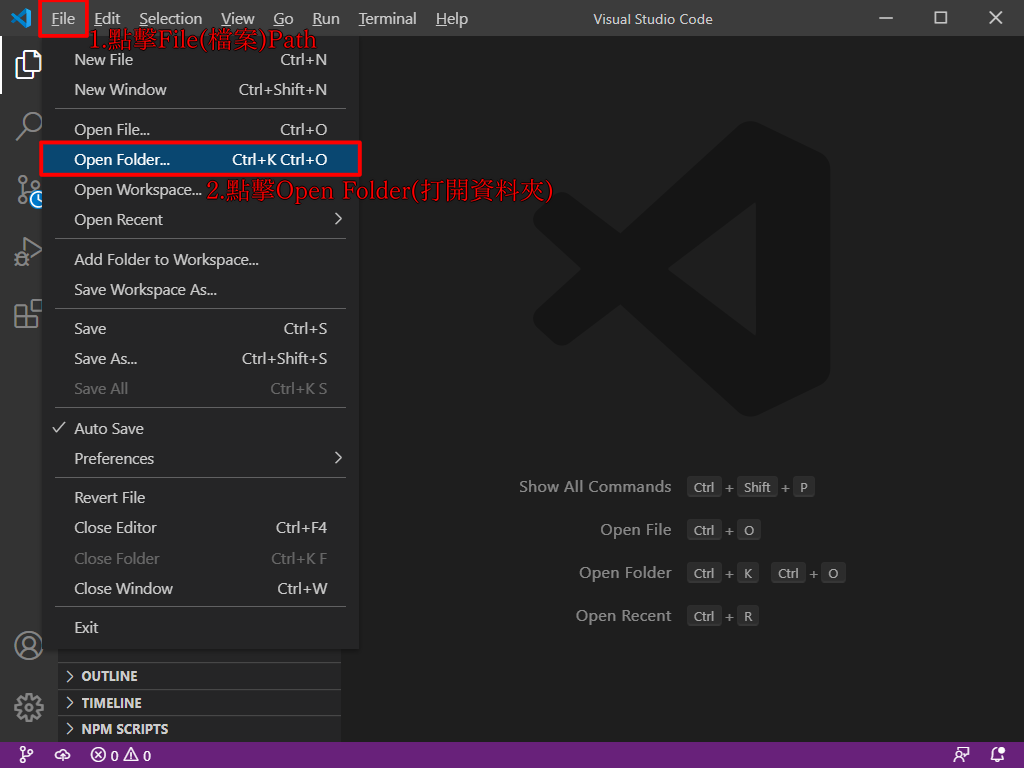
Task: Choose Exit from the File menu
Action: tap(200, 628)
